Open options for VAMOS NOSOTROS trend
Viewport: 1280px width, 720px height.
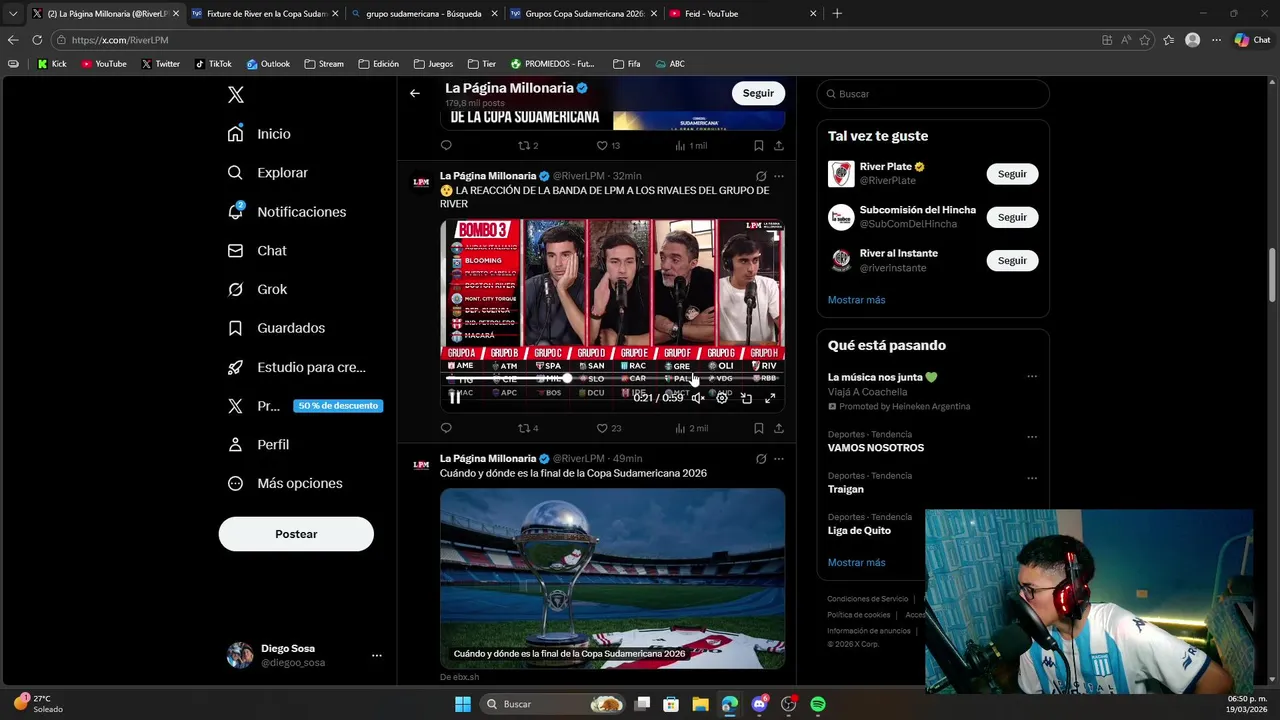pyautogui.click(x=1032, y=437)
